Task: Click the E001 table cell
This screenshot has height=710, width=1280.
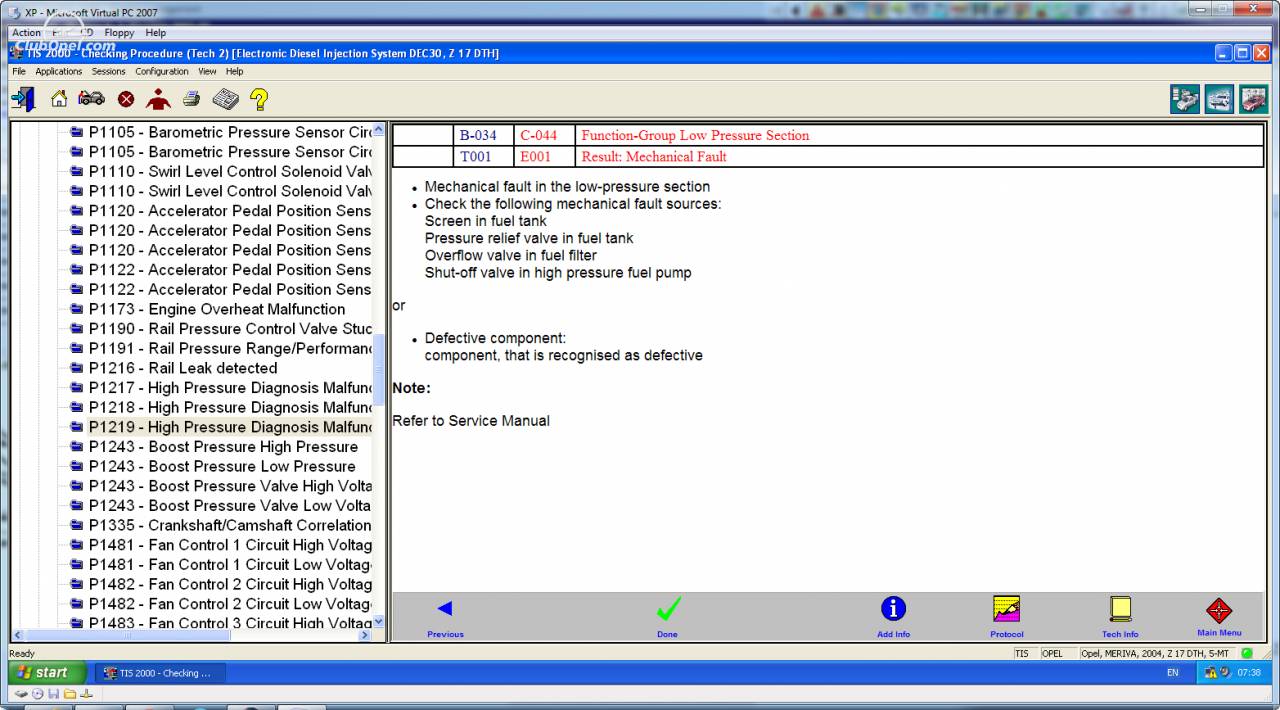Action: pyautogui.click(x=545, y=157)
